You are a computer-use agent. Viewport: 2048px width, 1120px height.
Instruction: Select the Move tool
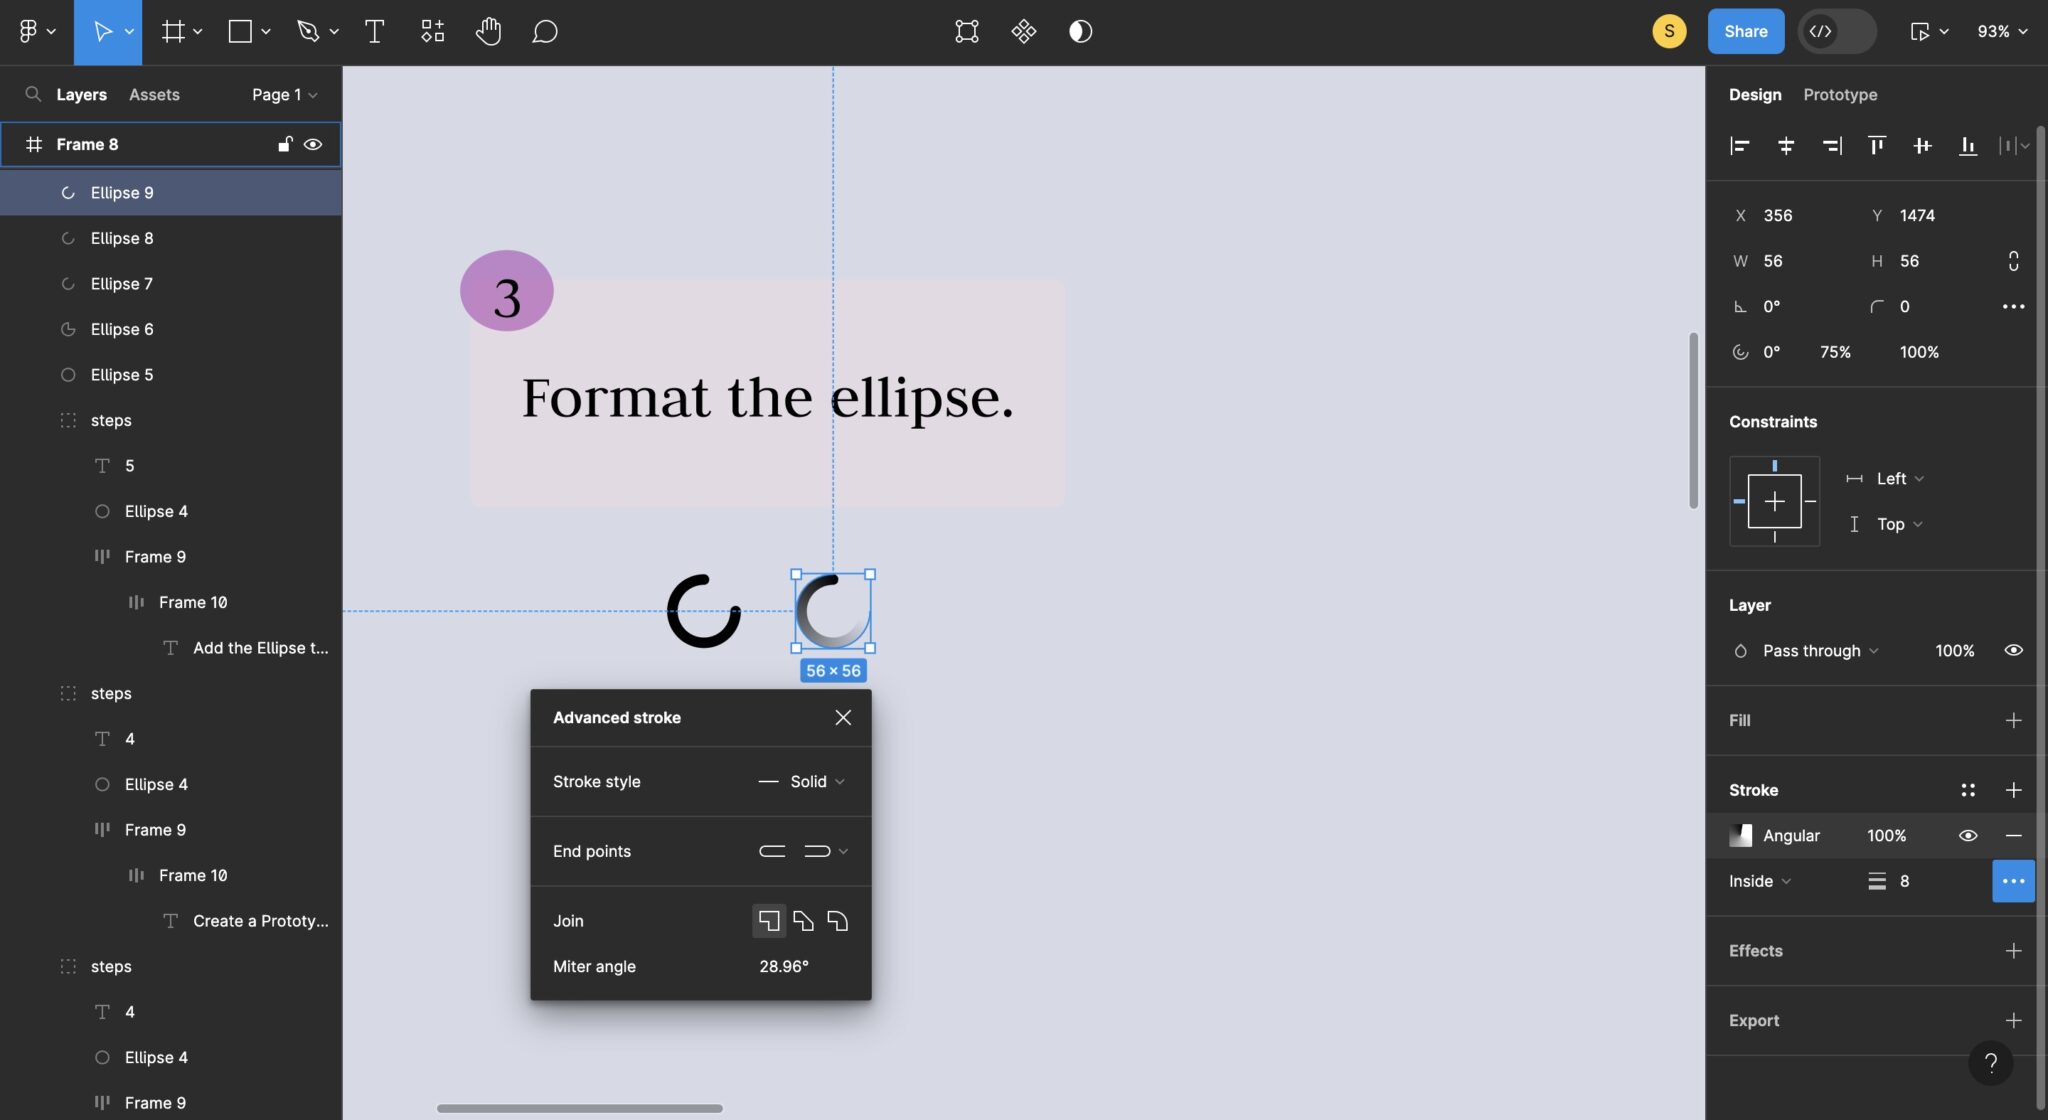tap(102, 31)
